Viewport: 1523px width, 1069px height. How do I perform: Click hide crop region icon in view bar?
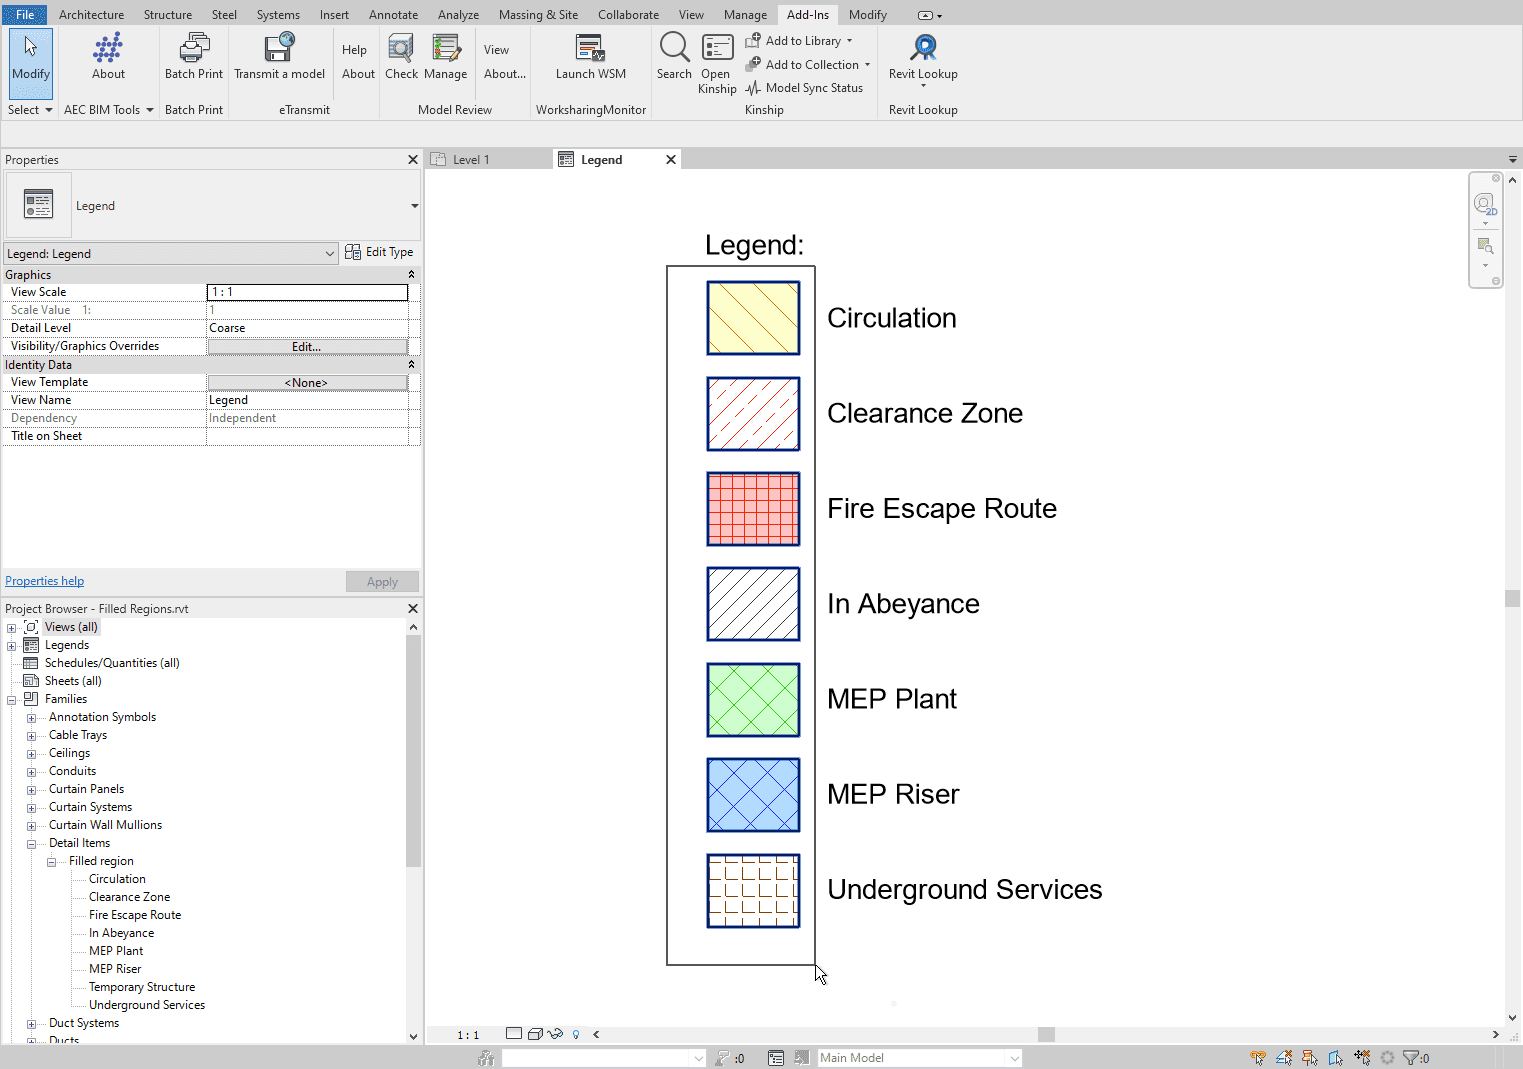coord(555,1034)
